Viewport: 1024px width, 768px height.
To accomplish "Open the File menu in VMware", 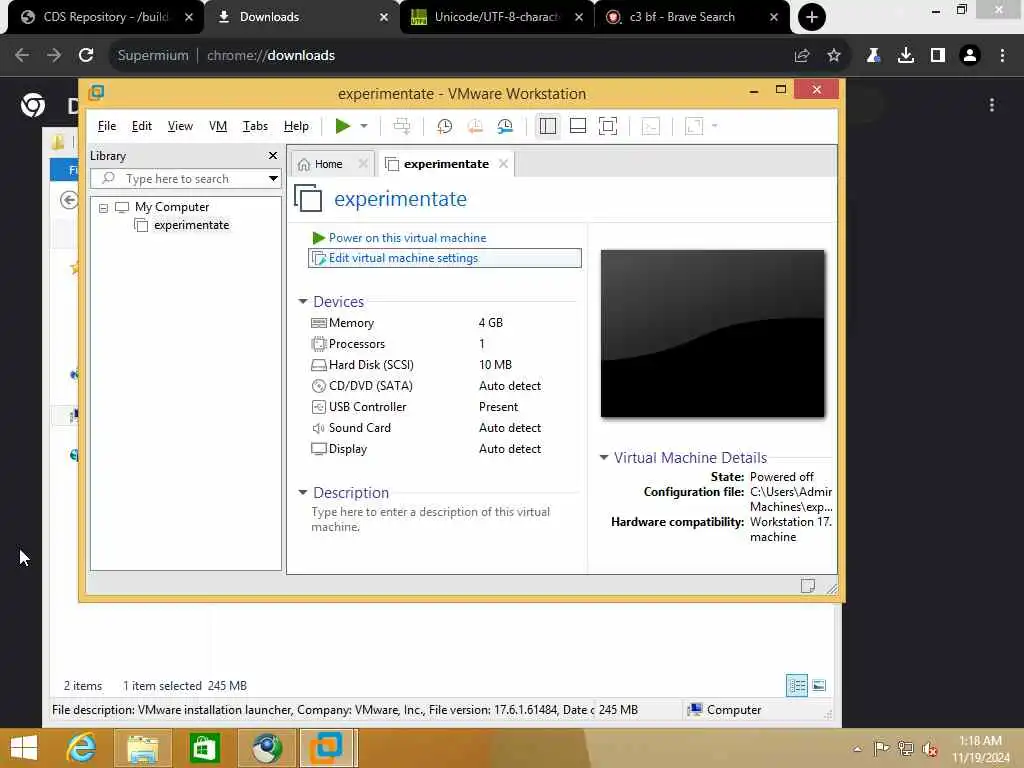I will click(106, 126).
